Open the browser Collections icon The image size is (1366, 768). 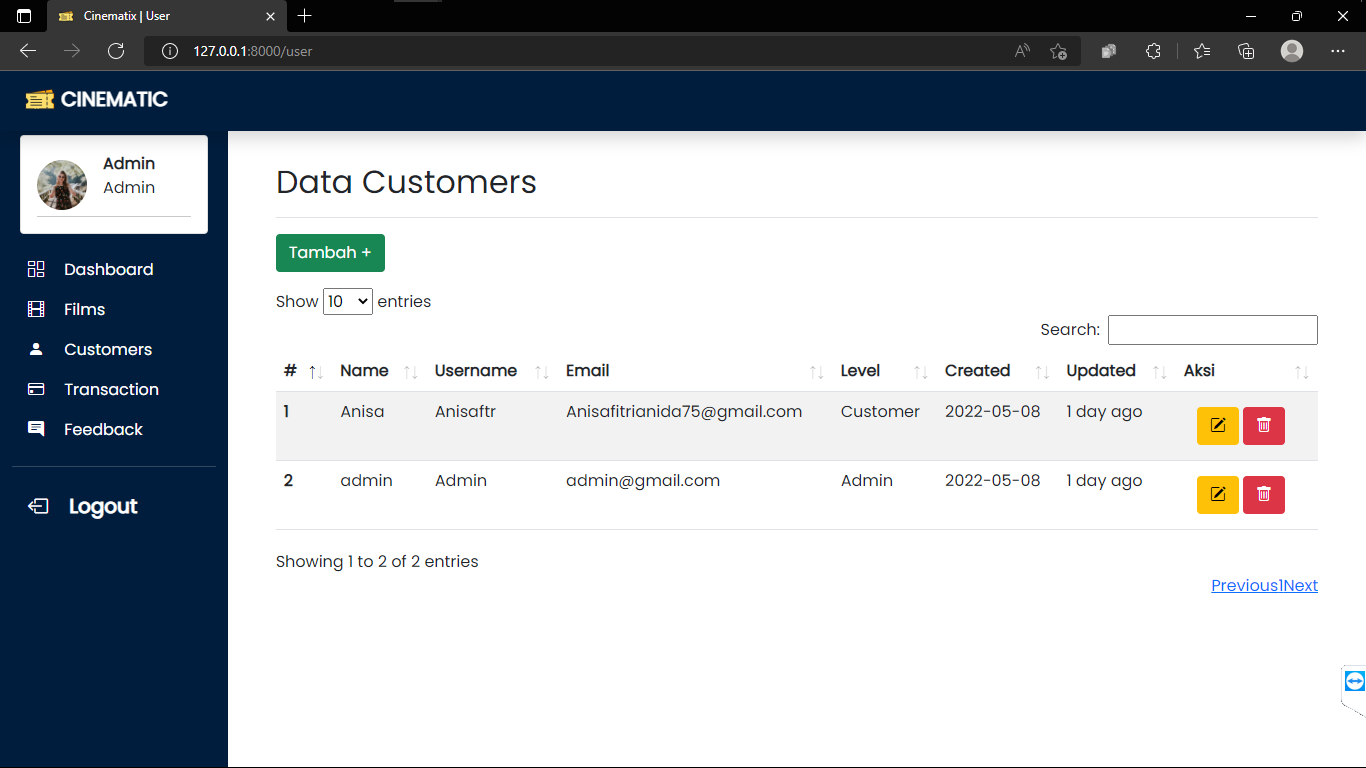(1246, 51)
